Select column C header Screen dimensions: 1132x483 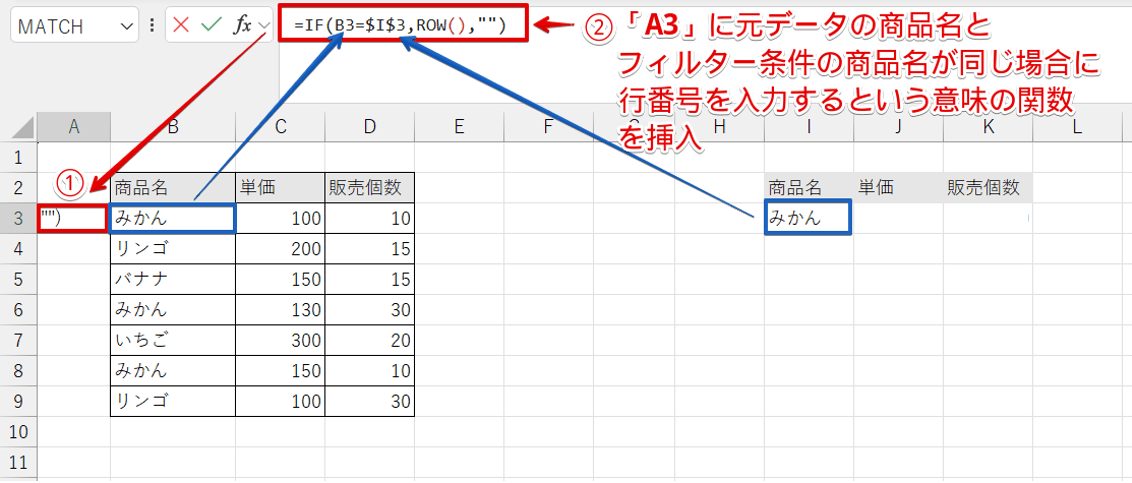280,127
